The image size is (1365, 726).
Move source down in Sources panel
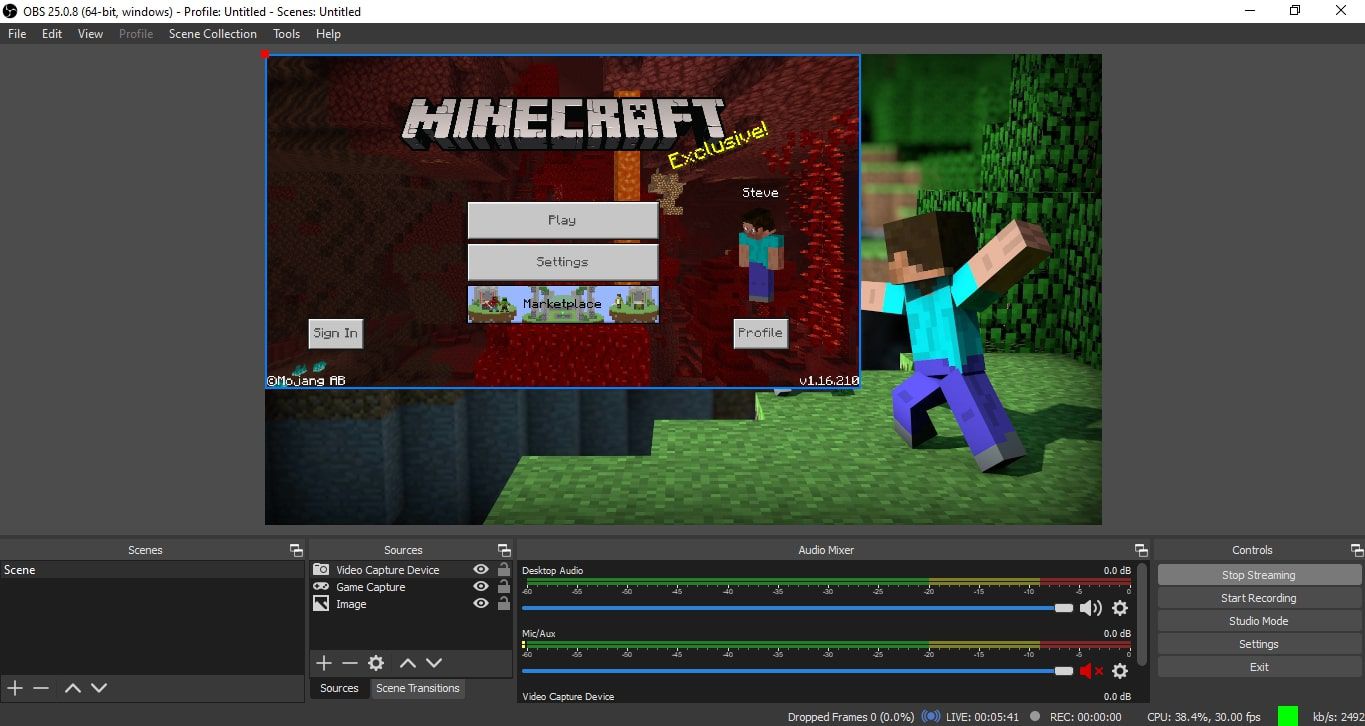coord(434,663)
